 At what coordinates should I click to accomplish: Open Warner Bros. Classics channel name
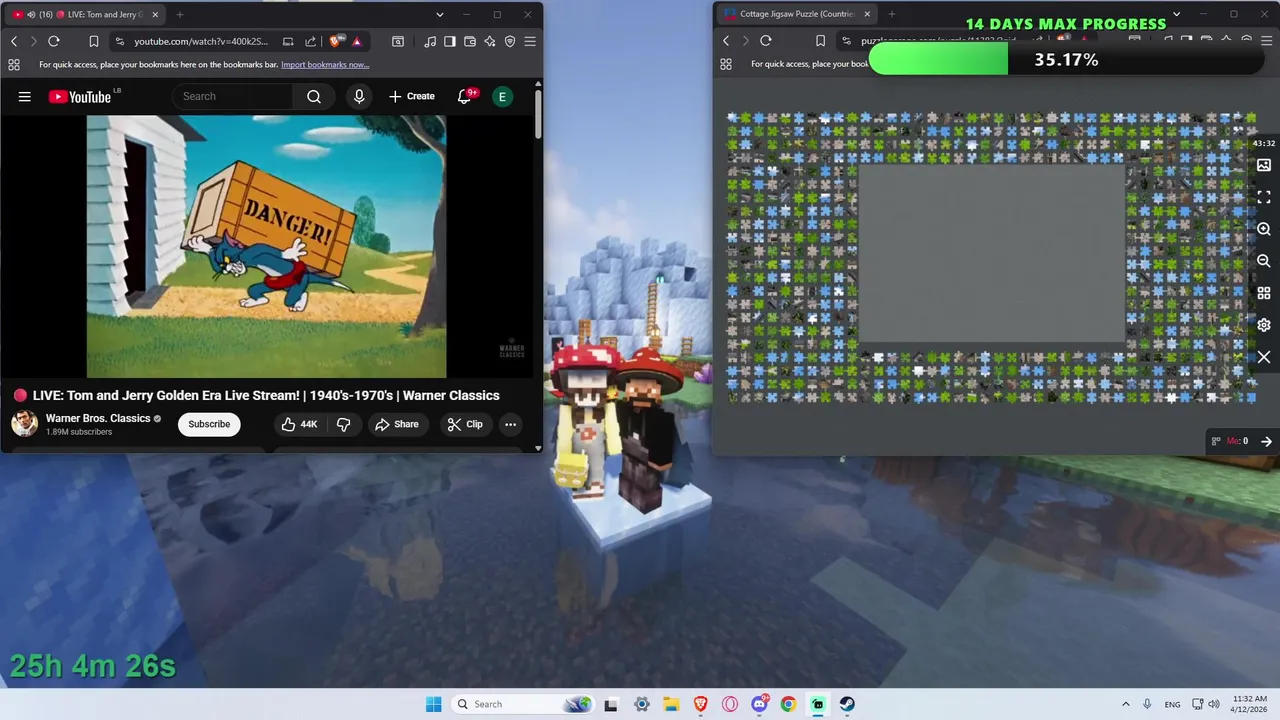point(98,418)
